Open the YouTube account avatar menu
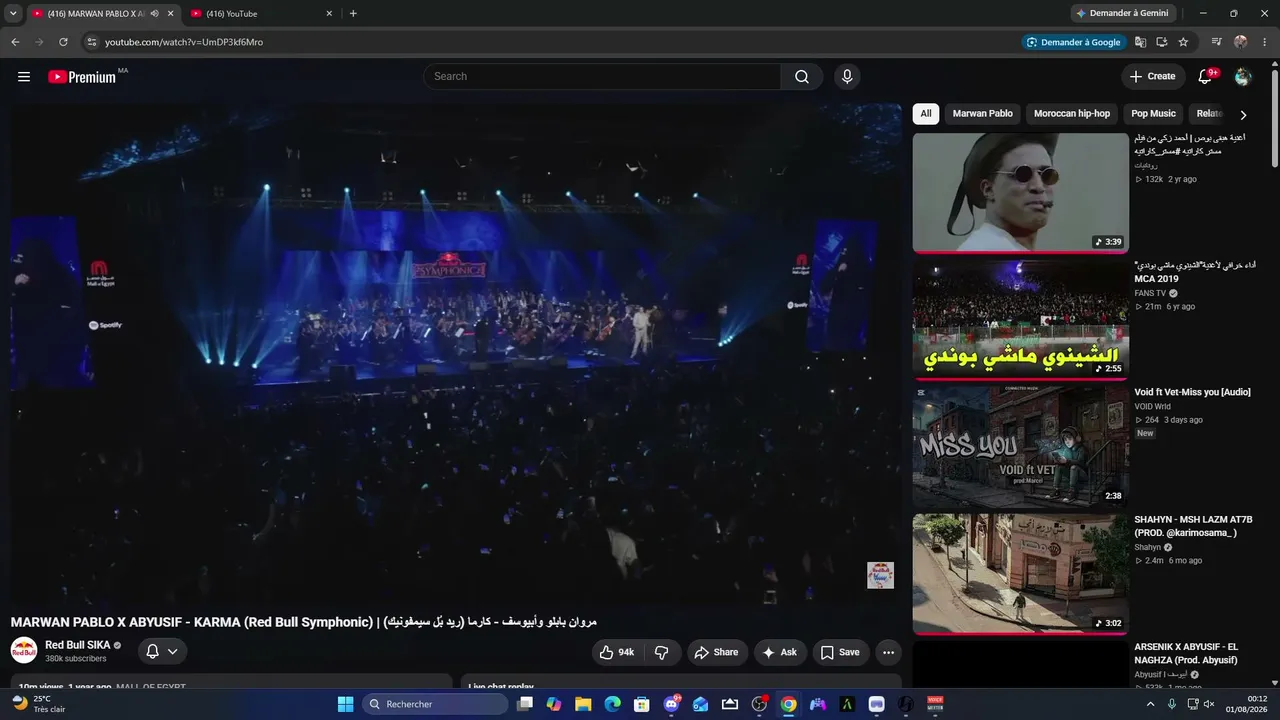The width and height of the screenshot is (1280, 720). [1243, 77]
